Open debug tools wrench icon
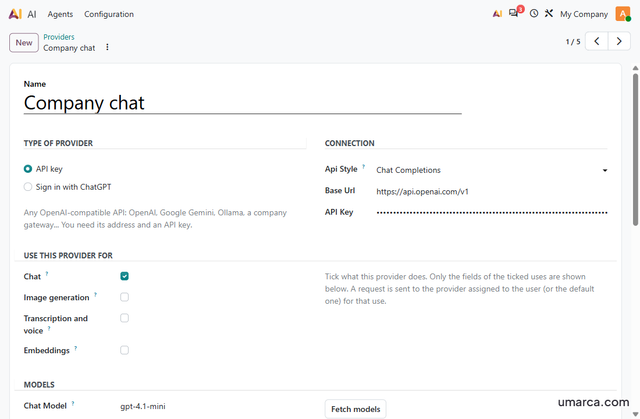 point(549,13)
